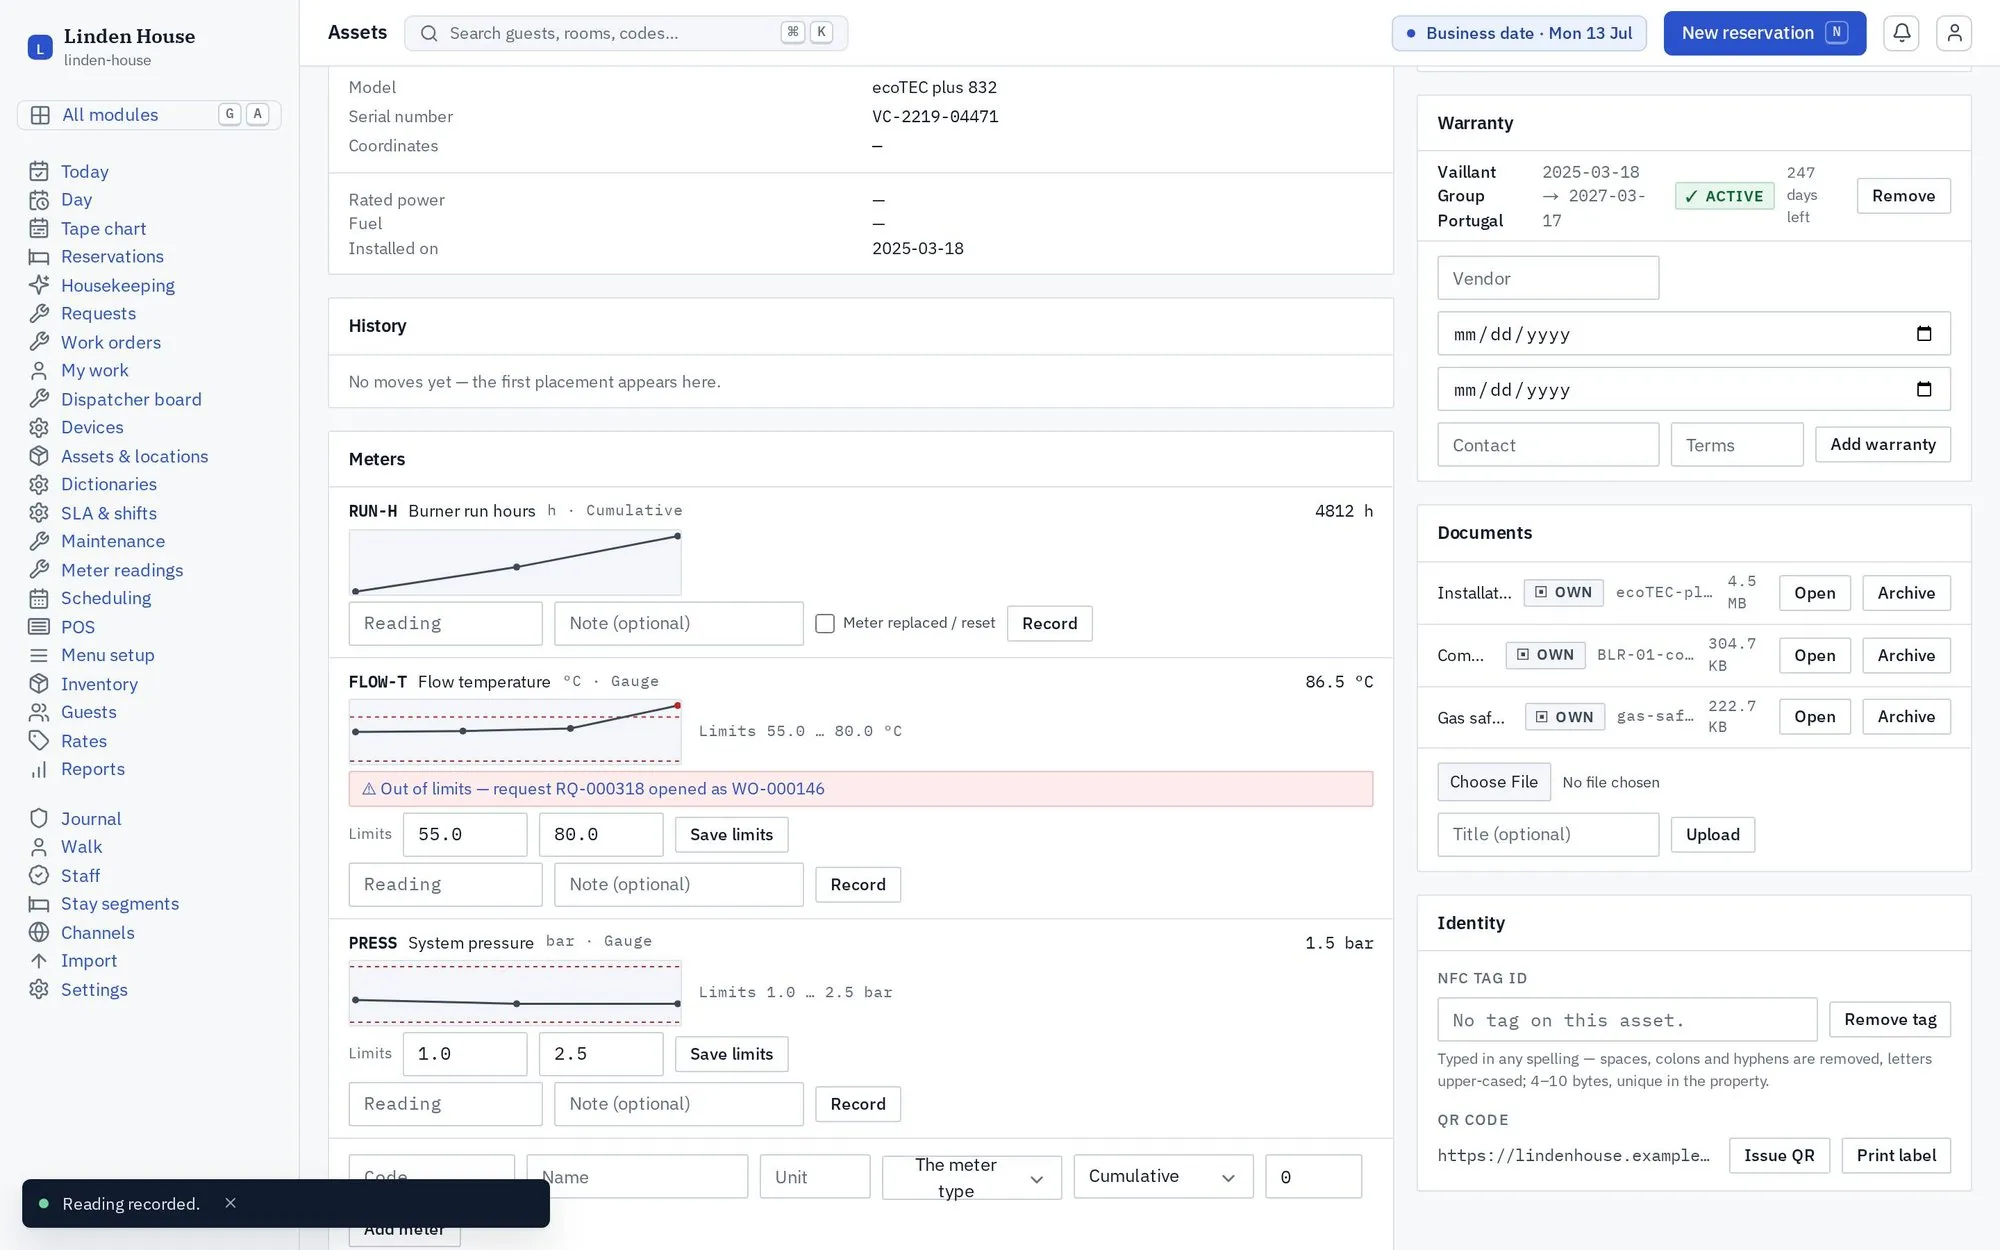Go to Work orders module
Image resolution: width=2000 pixels, height=1250 pixels.
pyautogui.click(x=110, y=343)
